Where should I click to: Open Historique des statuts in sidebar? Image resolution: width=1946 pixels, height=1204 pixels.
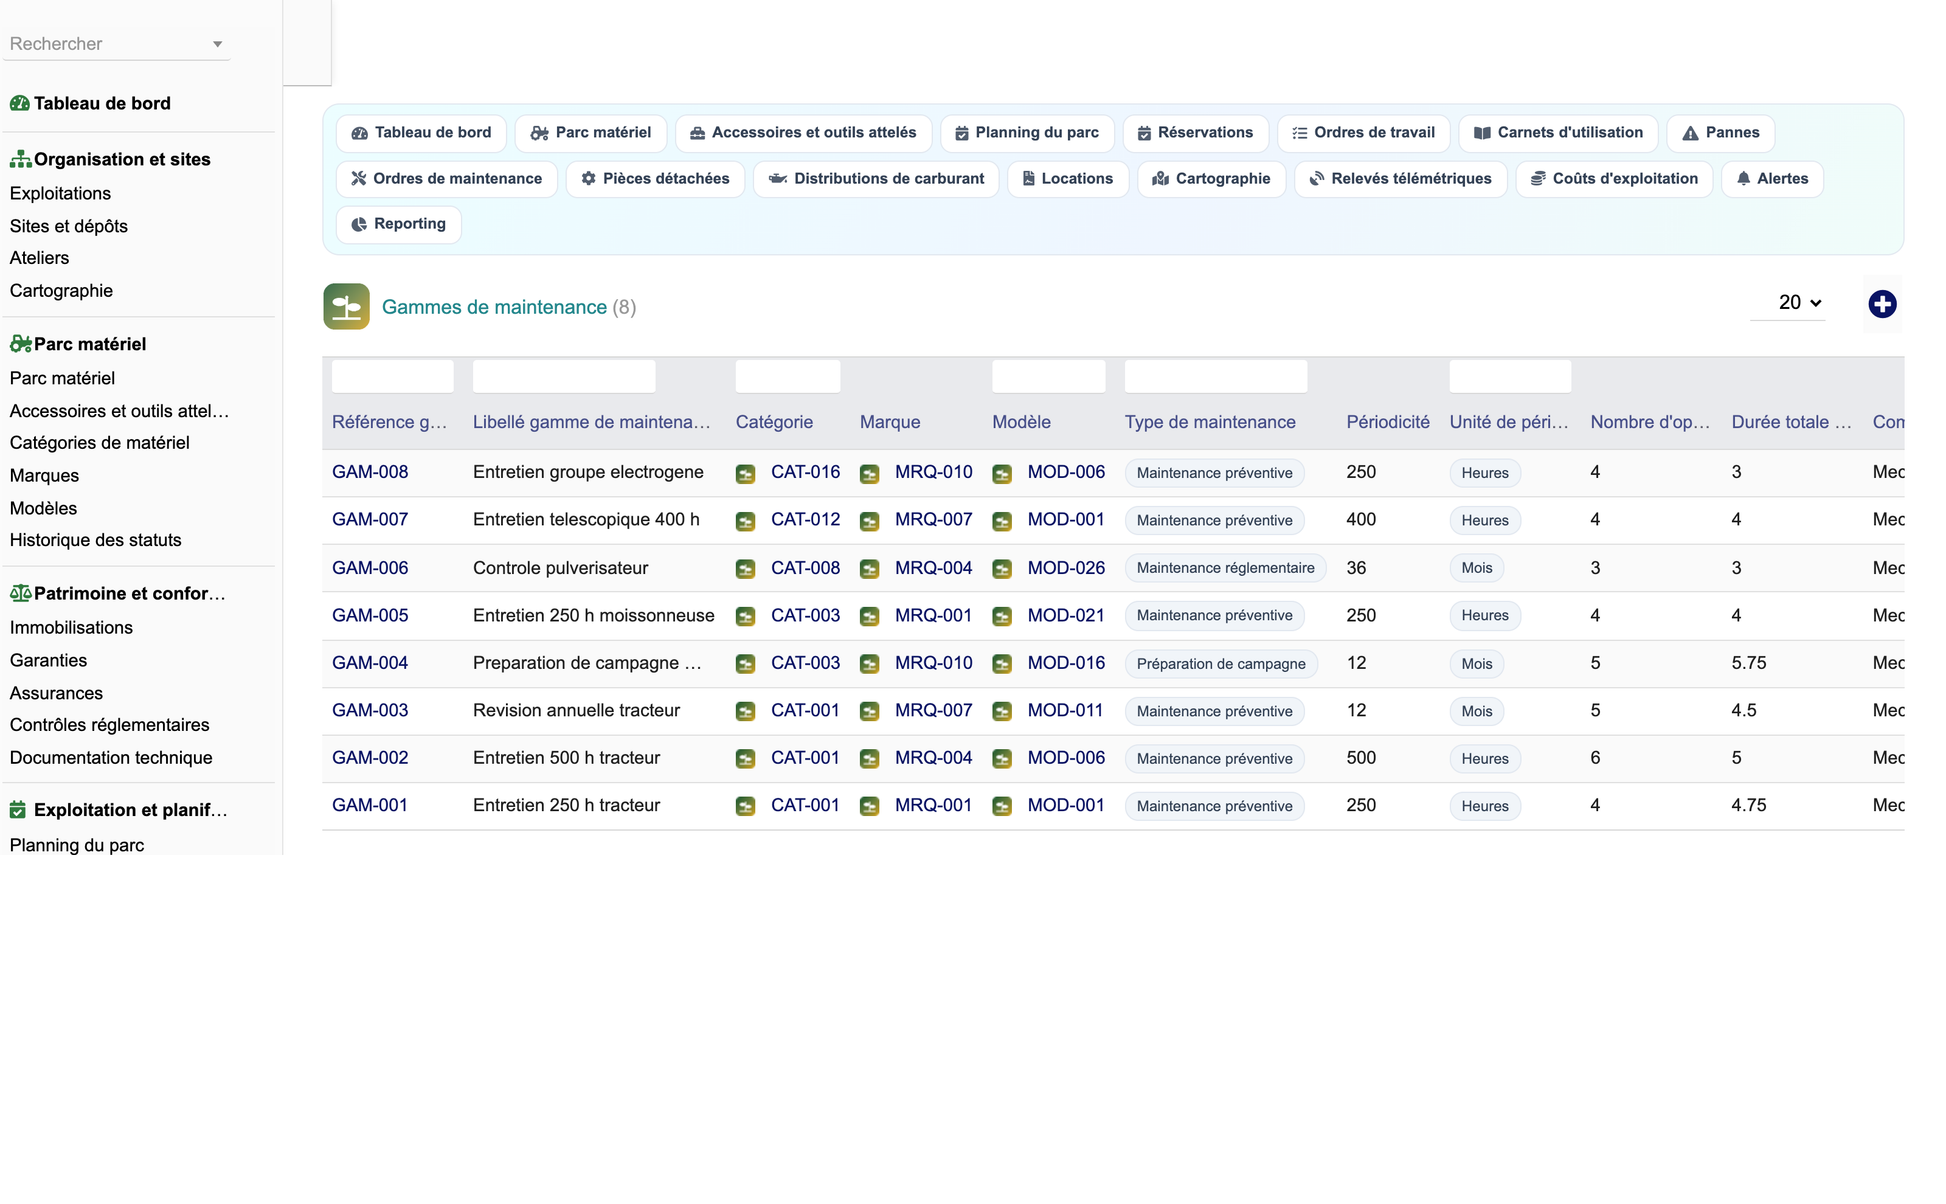pyautogui.click(x=95, y=540)
